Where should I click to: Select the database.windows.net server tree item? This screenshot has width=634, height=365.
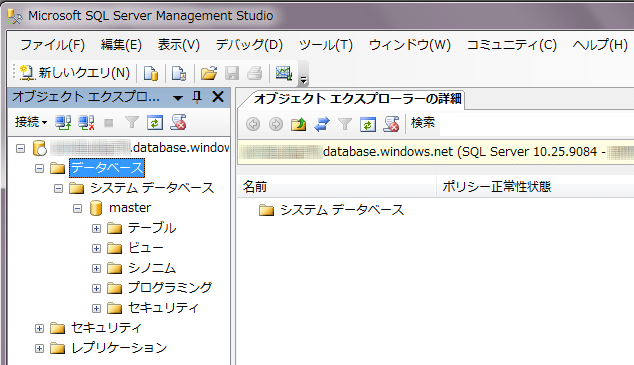[139, 148]
